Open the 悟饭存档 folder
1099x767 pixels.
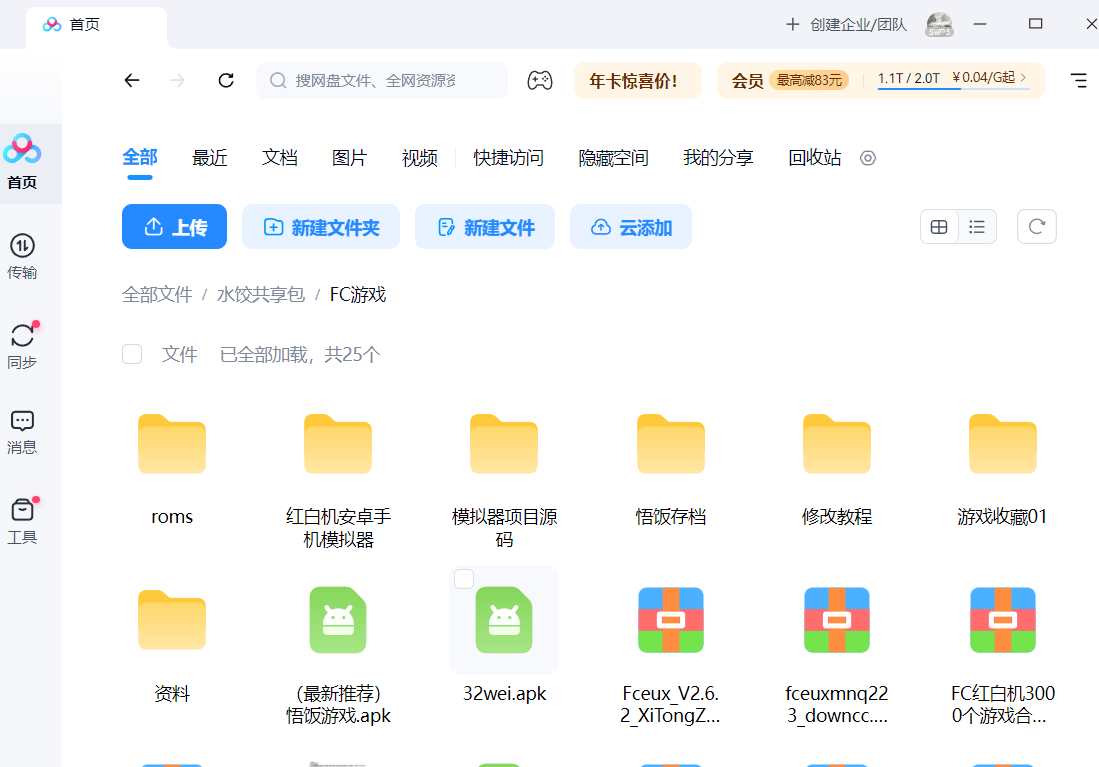click(671, 444)
